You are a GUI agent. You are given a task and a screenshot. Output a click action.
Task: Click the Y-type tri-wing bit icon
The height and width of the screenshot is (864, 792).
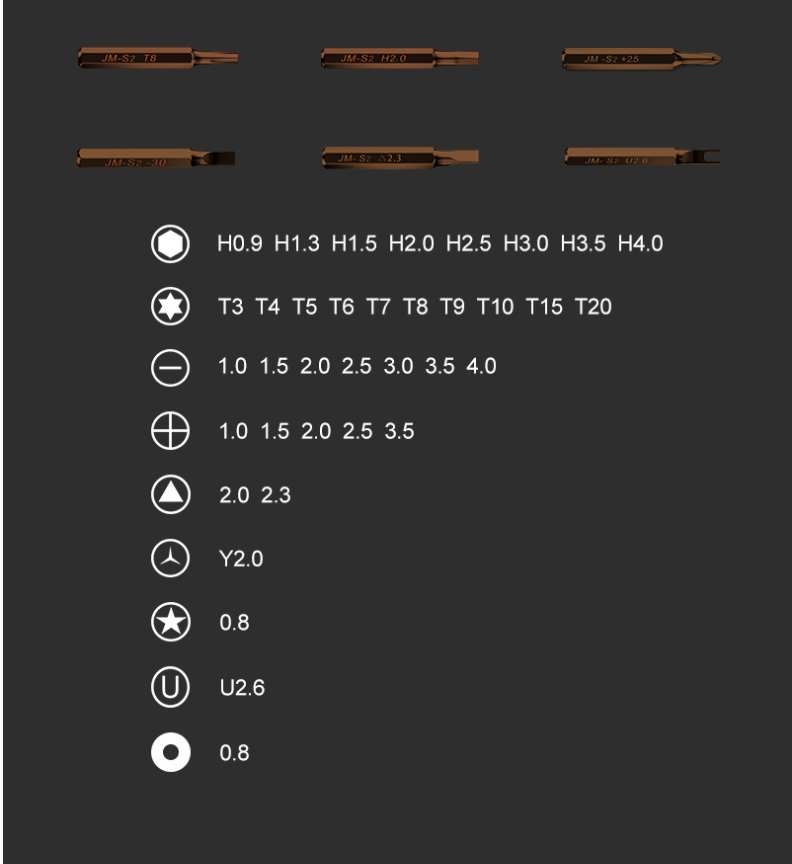click(x=170, y=558)
